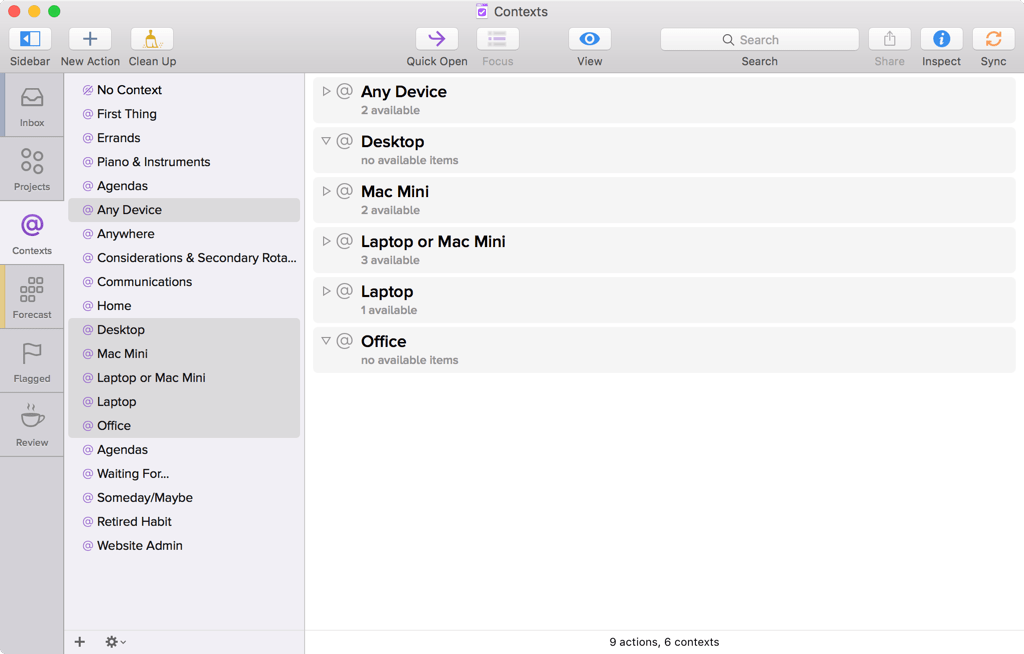This screenshot has height=654, width=1024.
Task: Open the Inspect info panel icon
Action: pos(941,39)
